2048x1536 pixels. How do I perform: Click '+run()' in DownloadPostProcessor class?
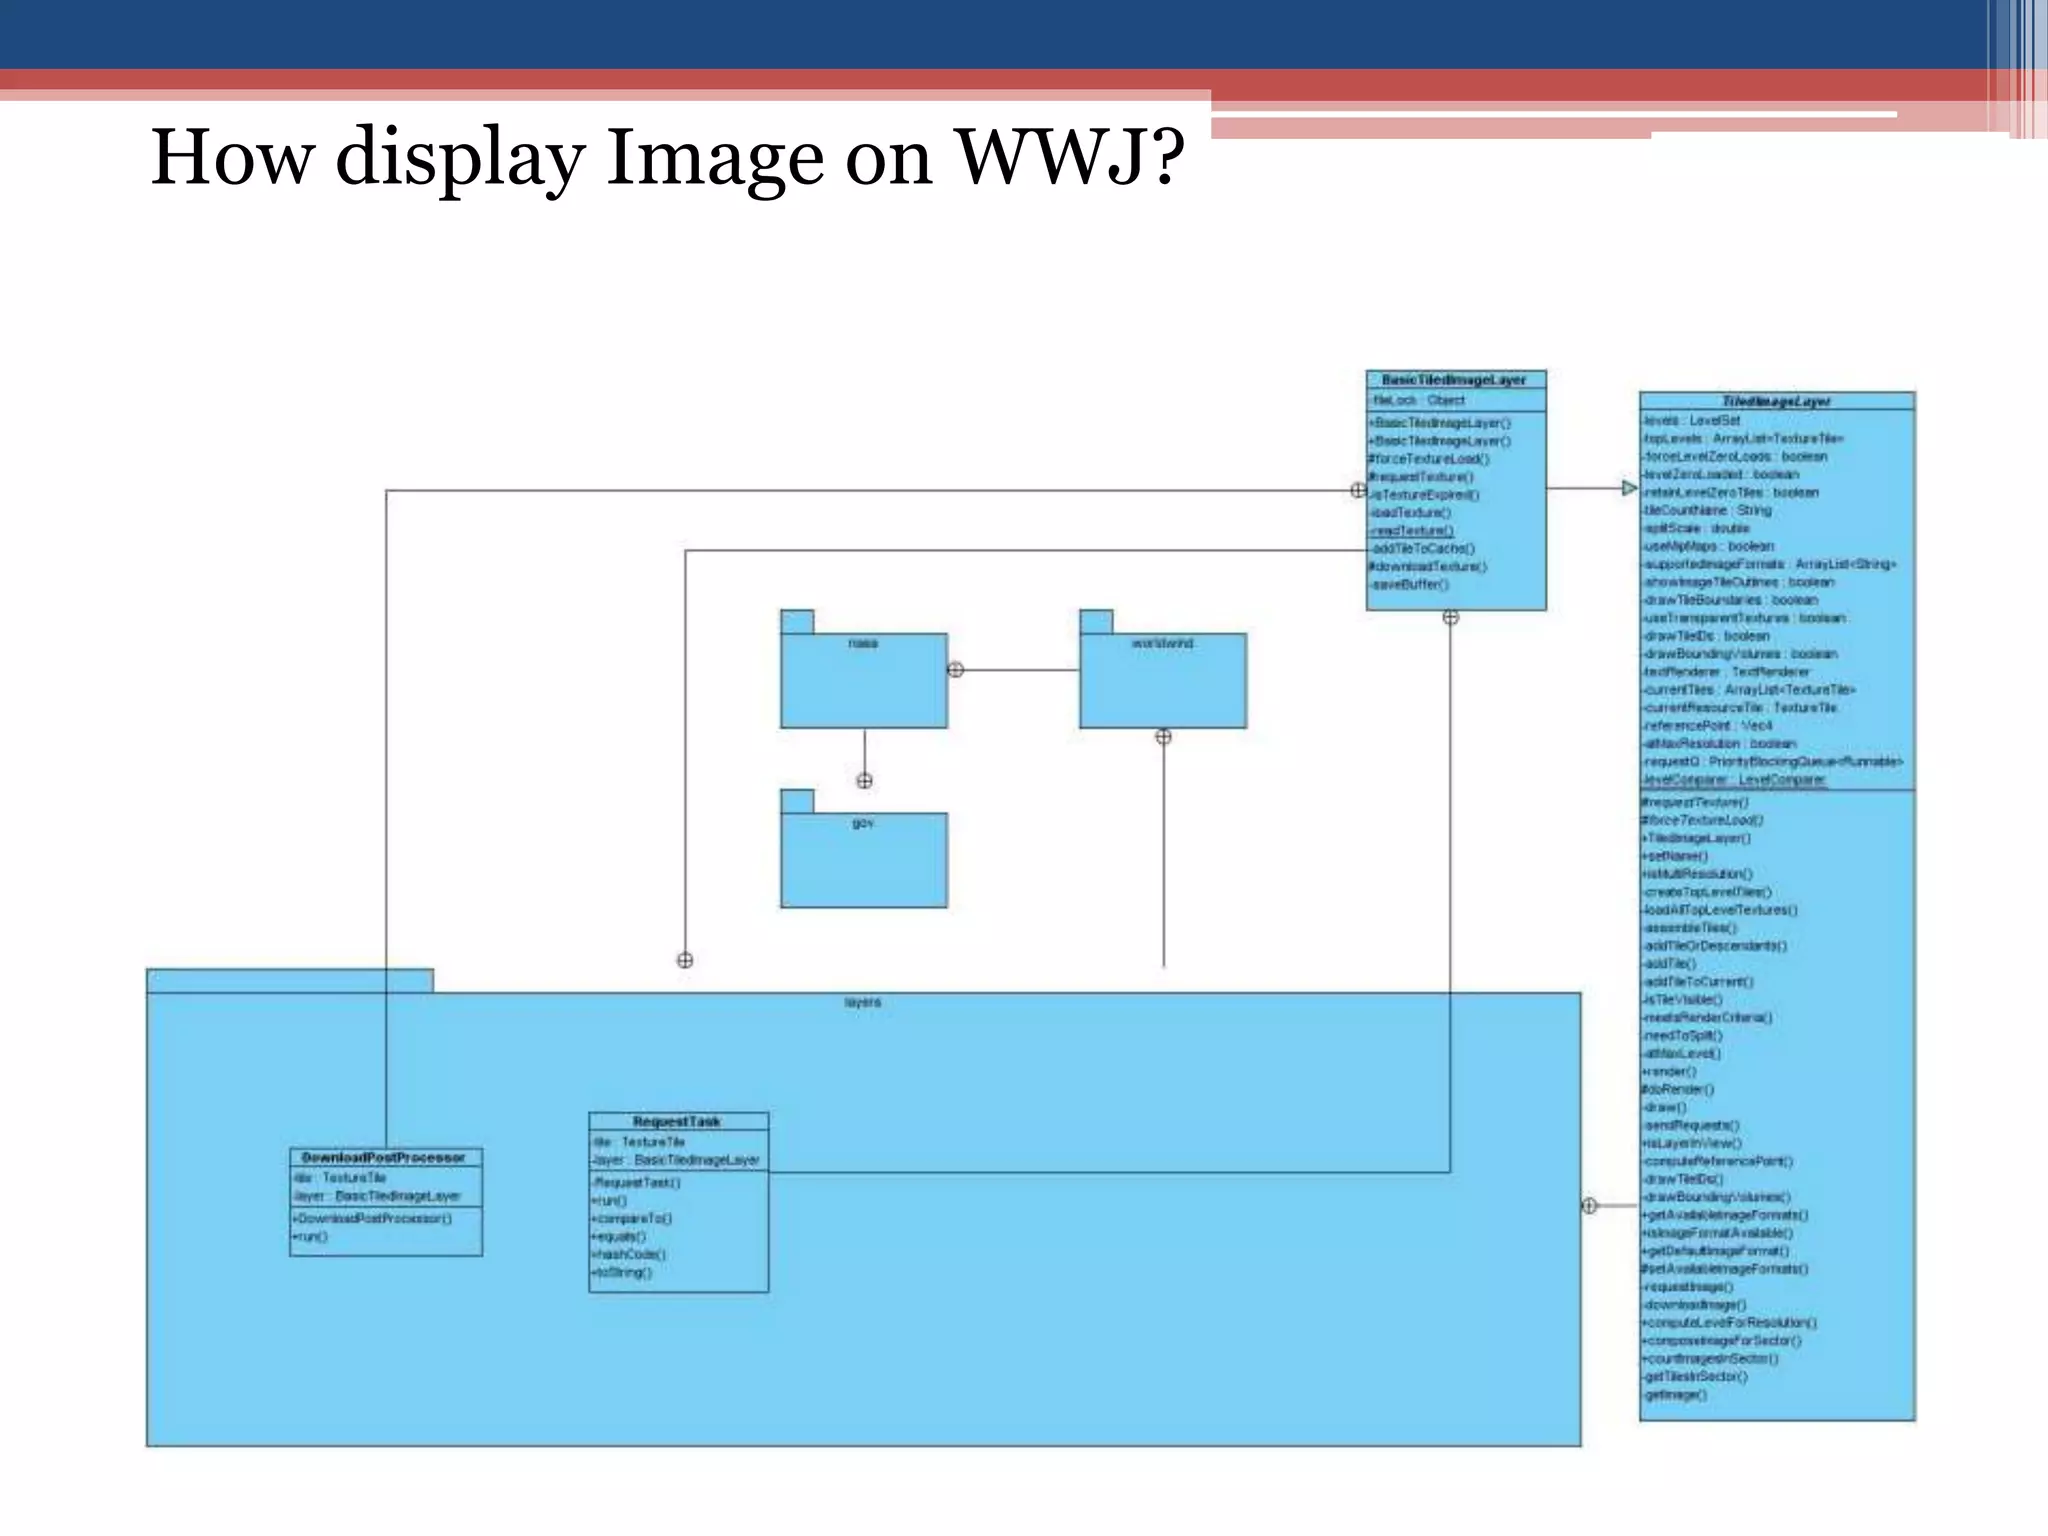(310, 1236)
